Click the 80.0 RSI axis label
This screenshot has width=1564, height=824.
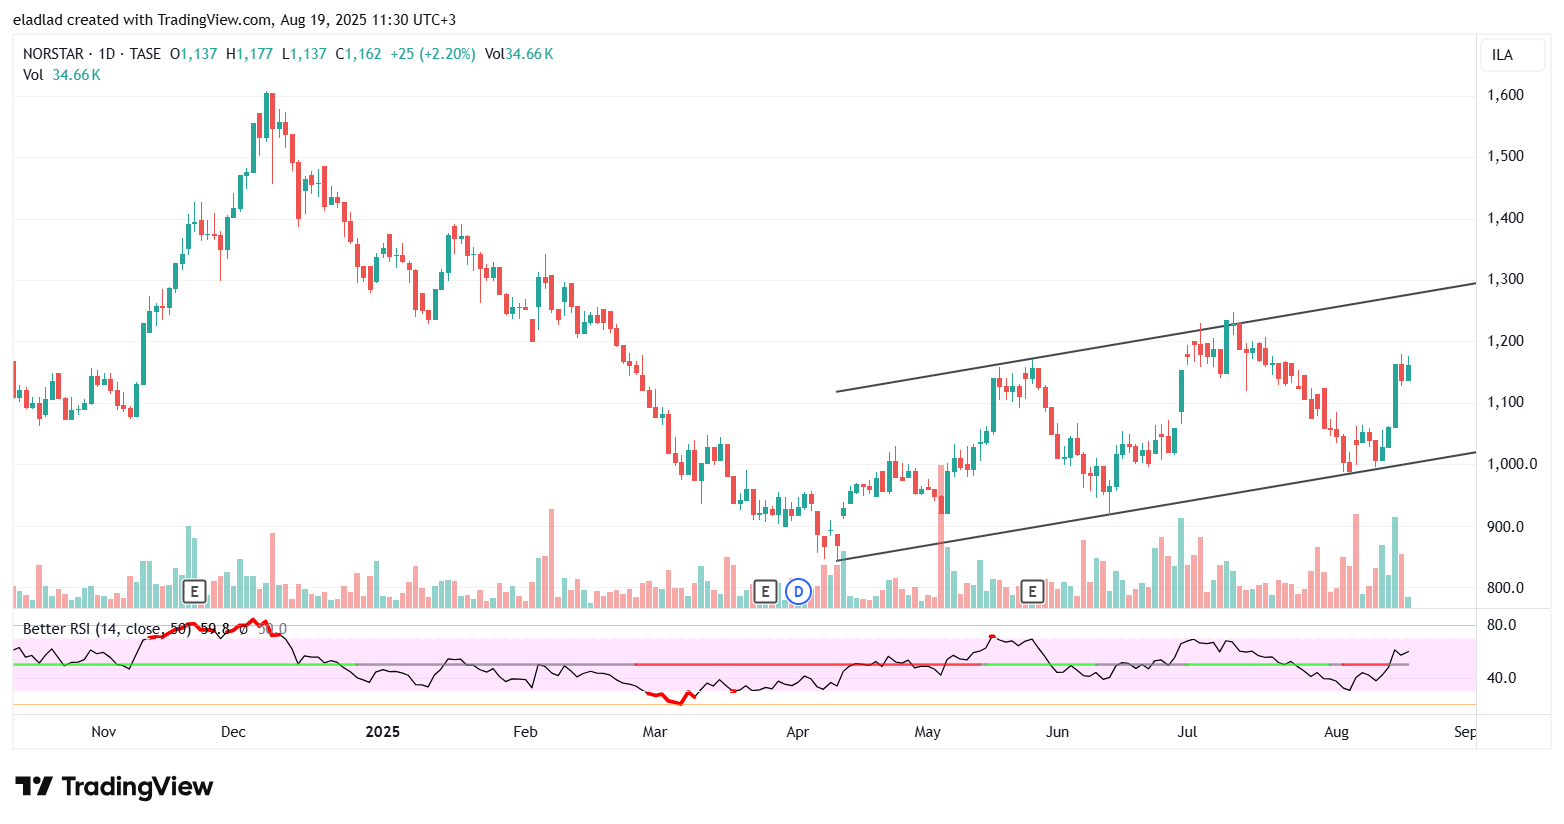pos(1502,625)
